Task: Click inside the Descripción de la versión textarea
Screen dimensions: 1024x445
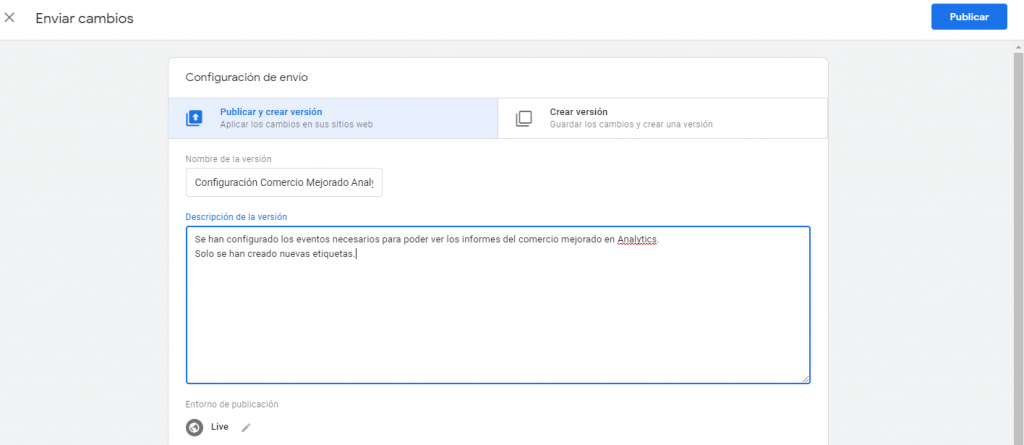Action: pos(498,305)
